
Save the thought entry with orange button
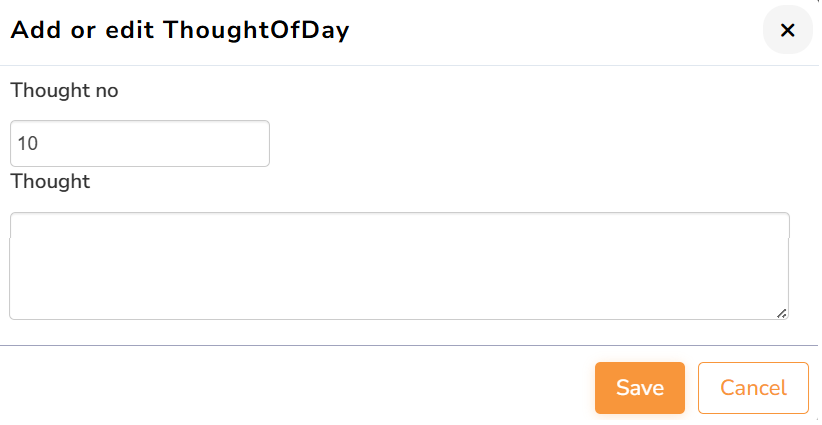click(639, 388)
